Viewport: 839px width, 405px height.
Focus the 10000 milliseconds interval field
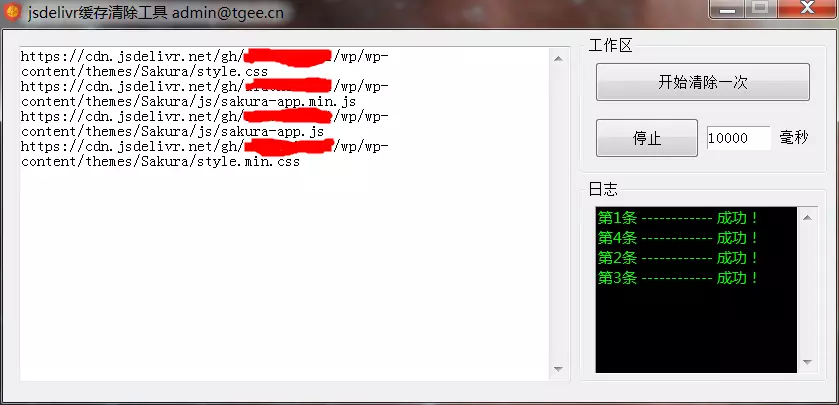738,138
